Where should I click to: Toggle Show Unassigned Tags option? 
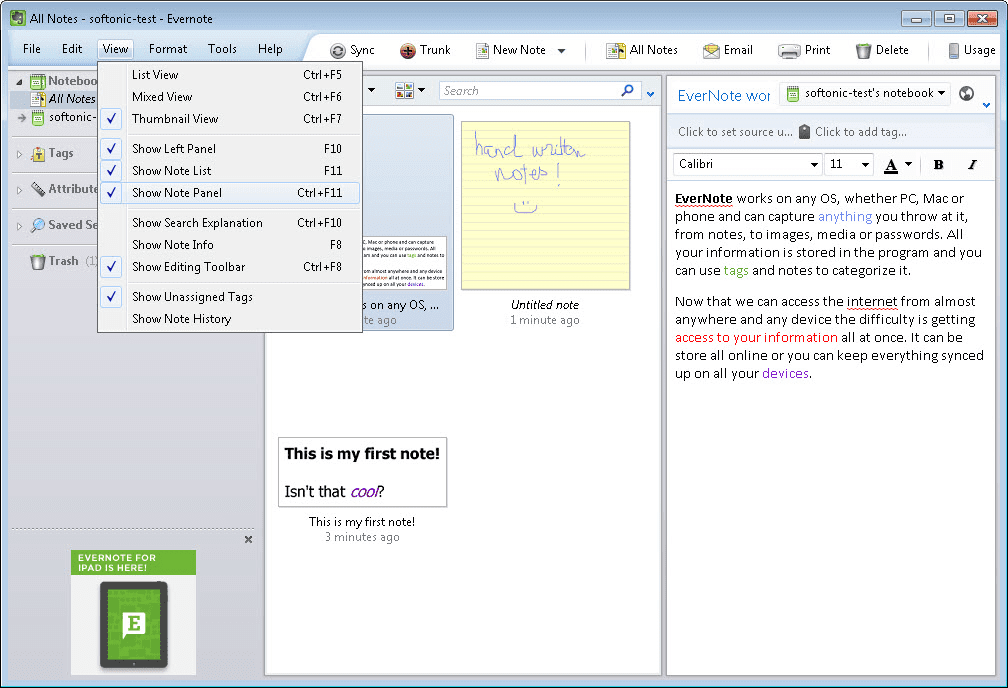pyautogui.click(x=230, y=296)
